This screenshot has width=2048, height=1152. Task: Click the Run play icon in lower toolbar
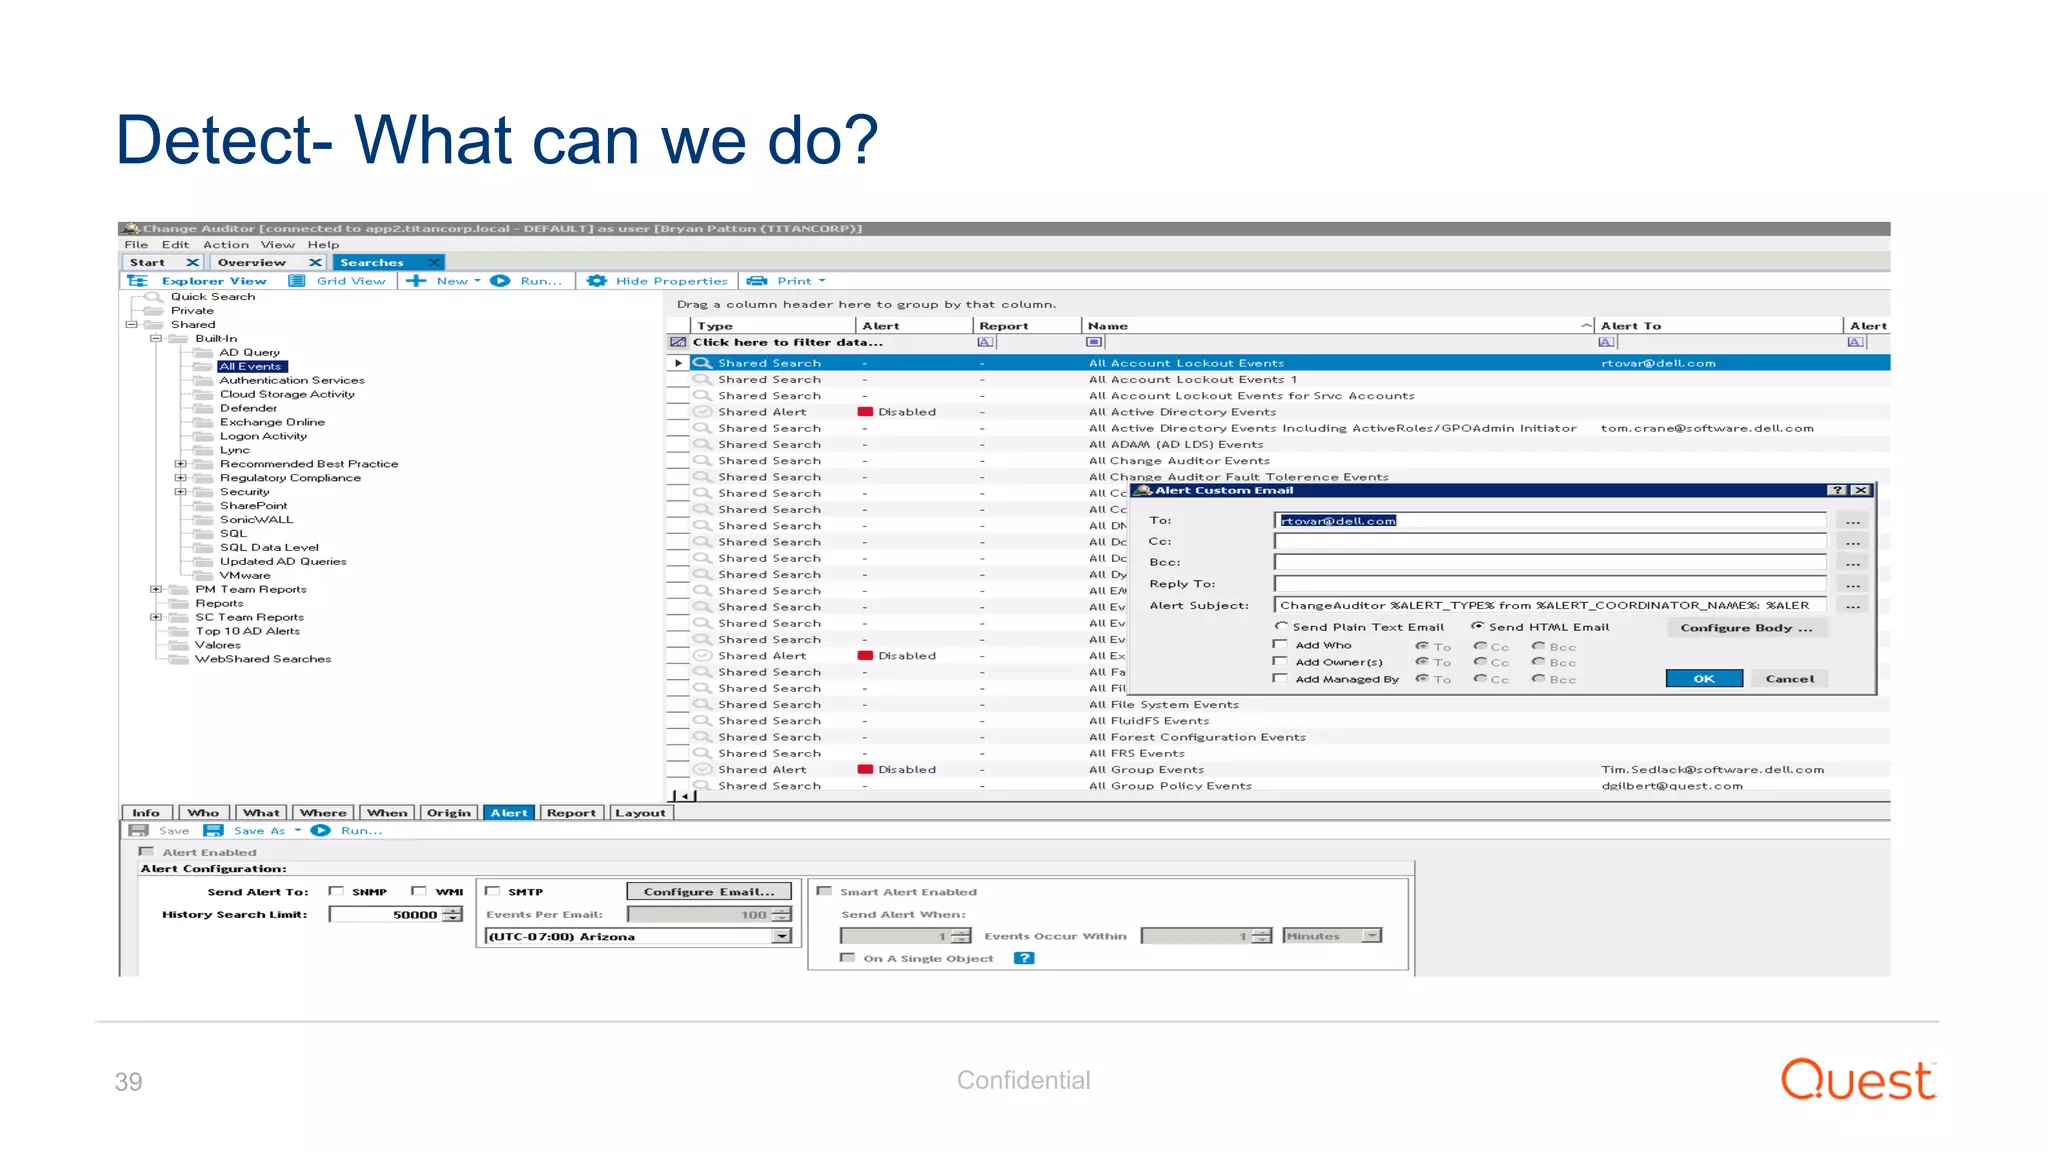321,830
